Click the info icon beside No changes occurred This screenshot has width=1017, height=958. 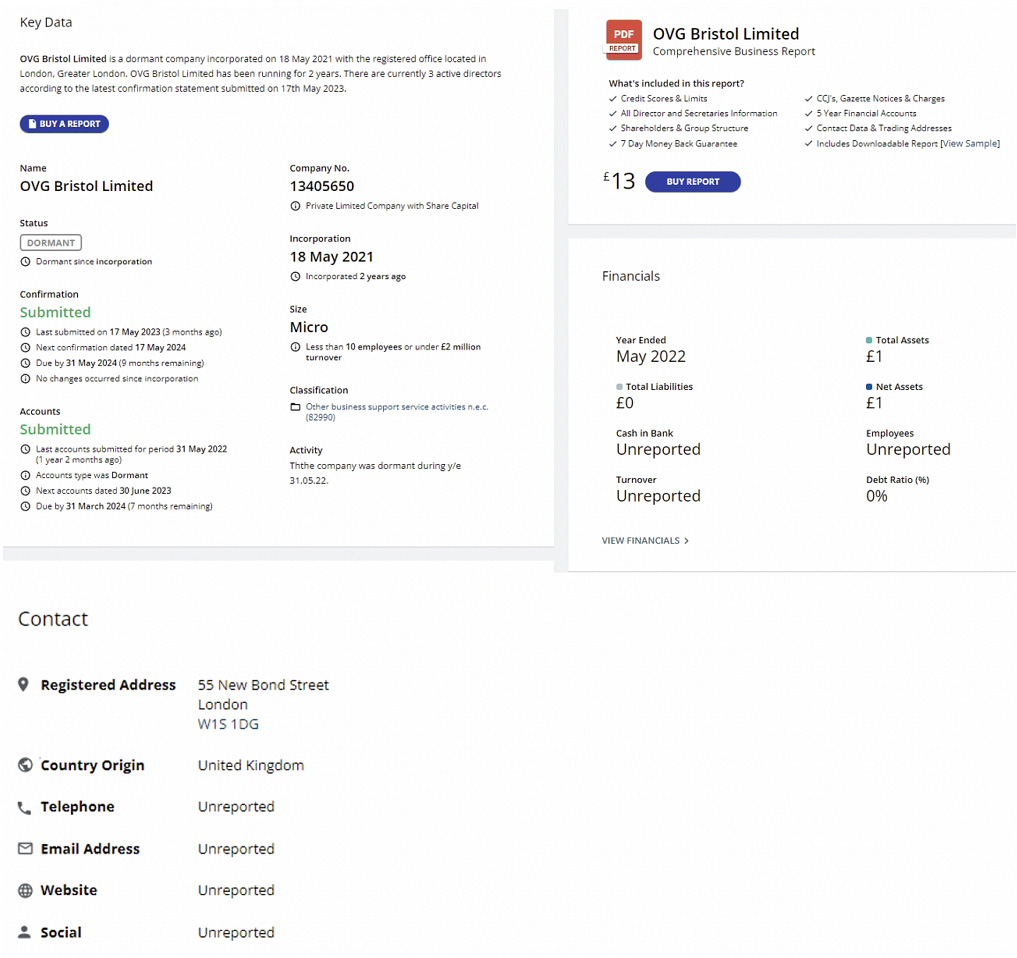(25, 378)
